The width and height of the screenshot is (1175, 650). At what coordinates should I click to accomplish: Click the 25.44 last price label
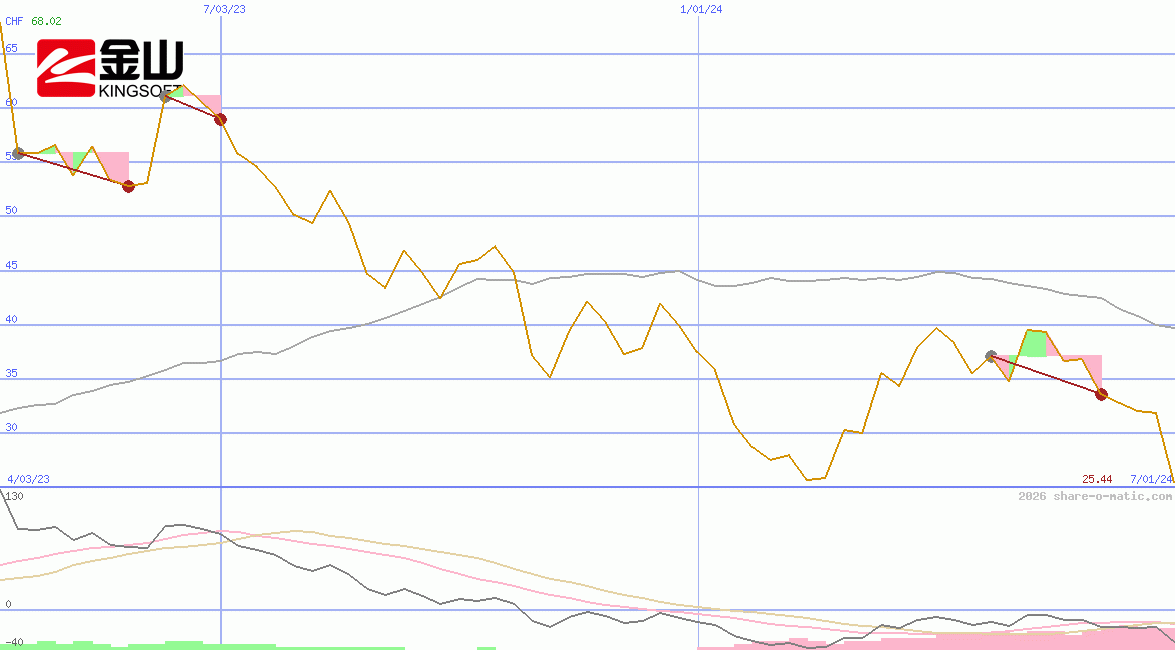coord(1097,479)
